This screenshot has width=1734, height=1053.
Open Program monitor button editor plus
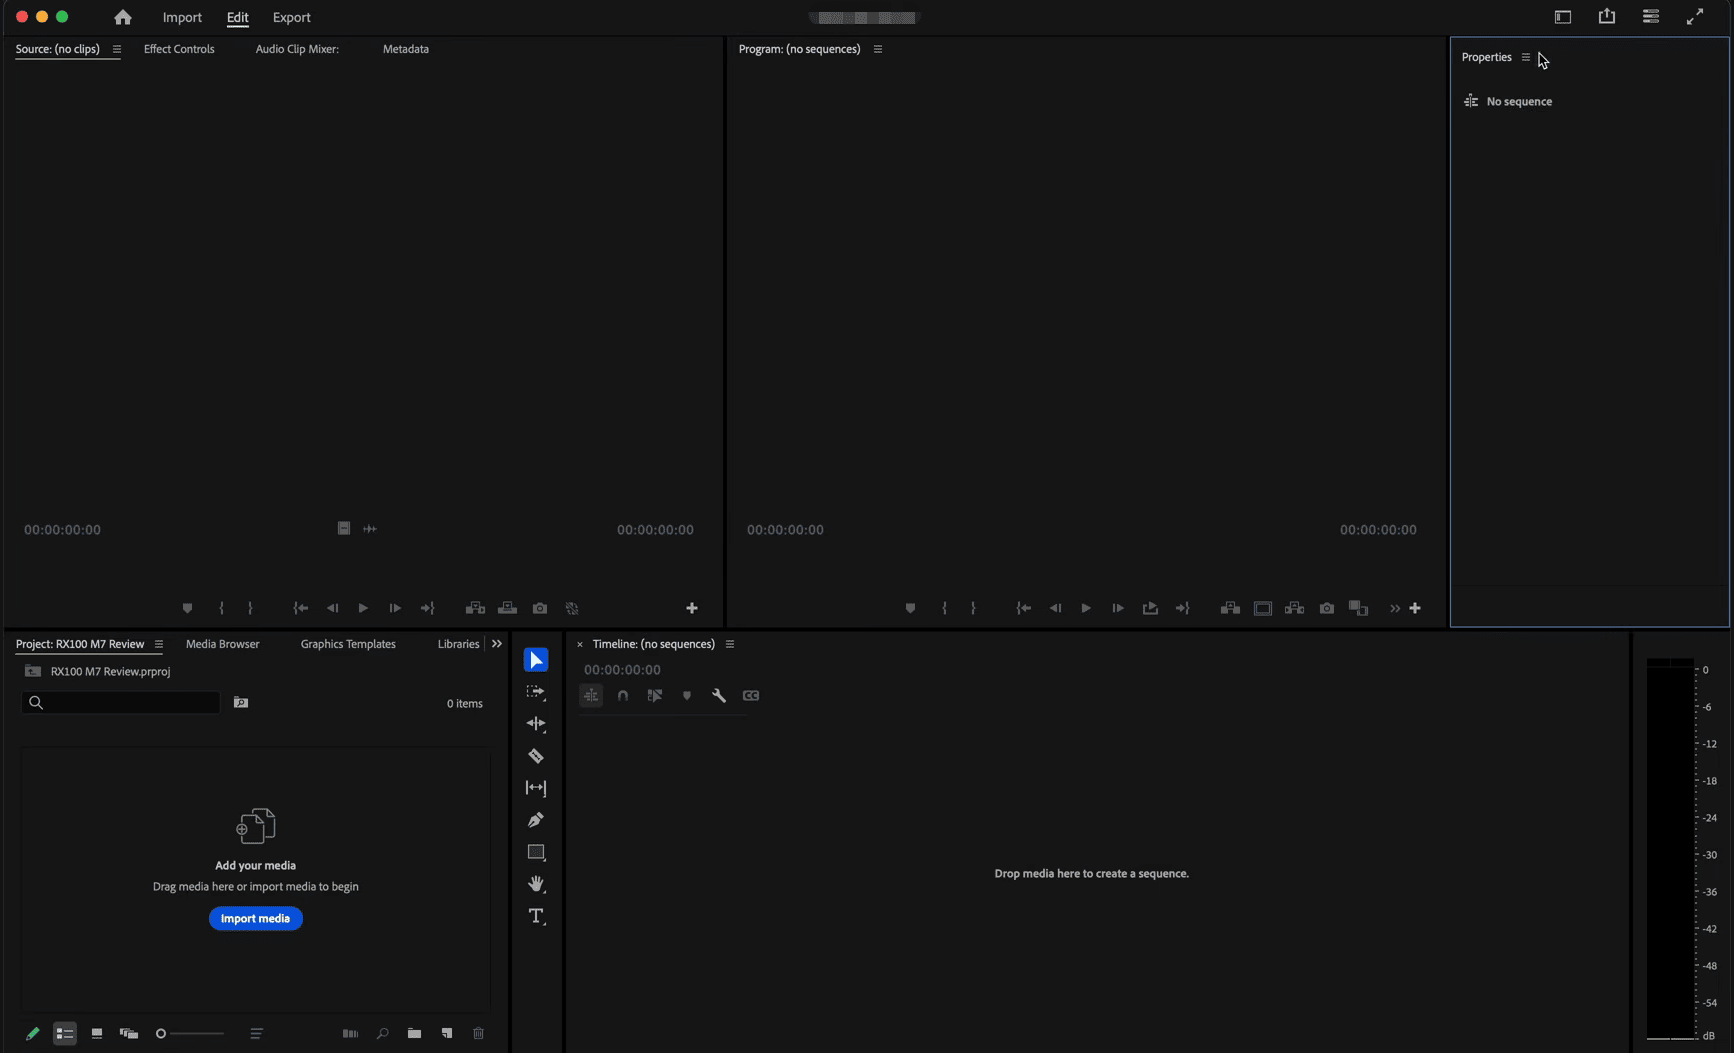[1415, 608]
